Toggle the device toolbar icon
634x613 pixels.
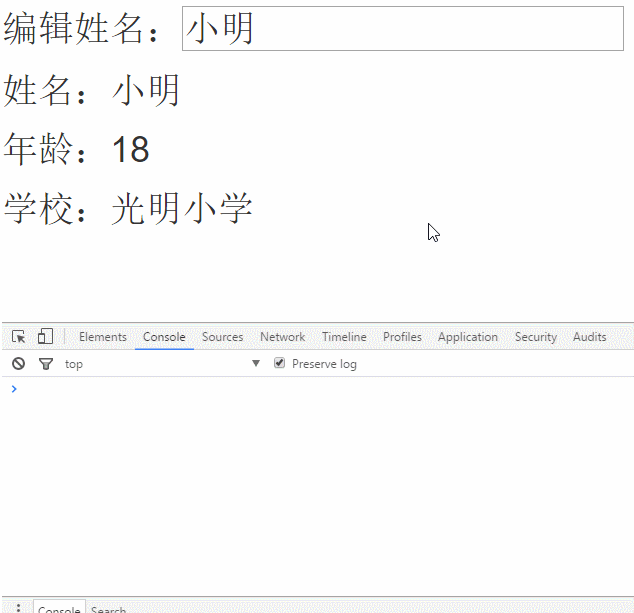click(45, 337)
